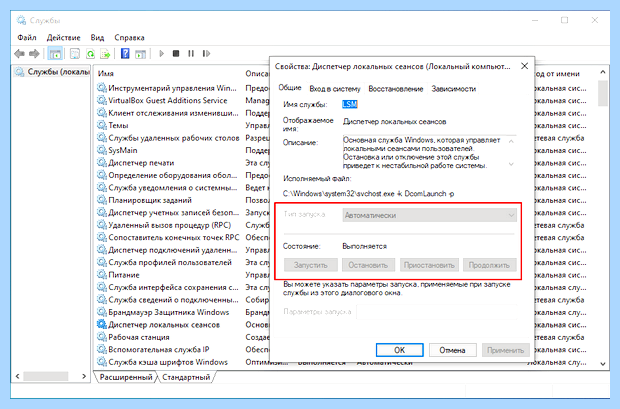Select the VirtualBox Guest Additions Service row
The height and width of the screenshot is (409, 620).
coord(168,100)
